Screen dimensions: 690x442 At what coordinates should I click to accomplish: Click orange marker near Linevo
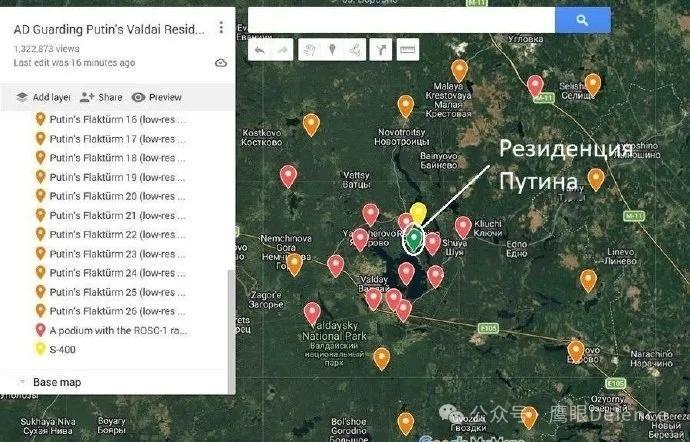(588, 280)
